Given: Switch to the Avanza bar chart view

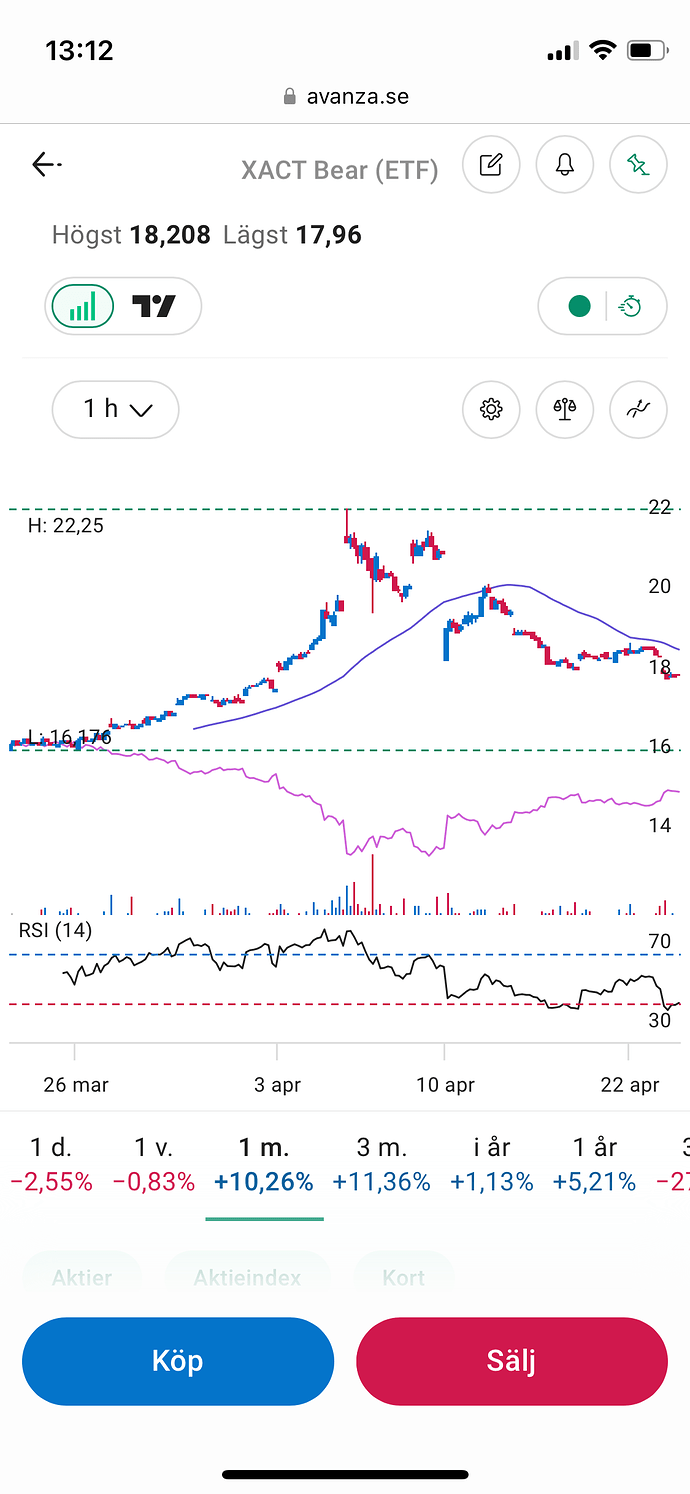Looking at the screenshot, I should (82, 306).
